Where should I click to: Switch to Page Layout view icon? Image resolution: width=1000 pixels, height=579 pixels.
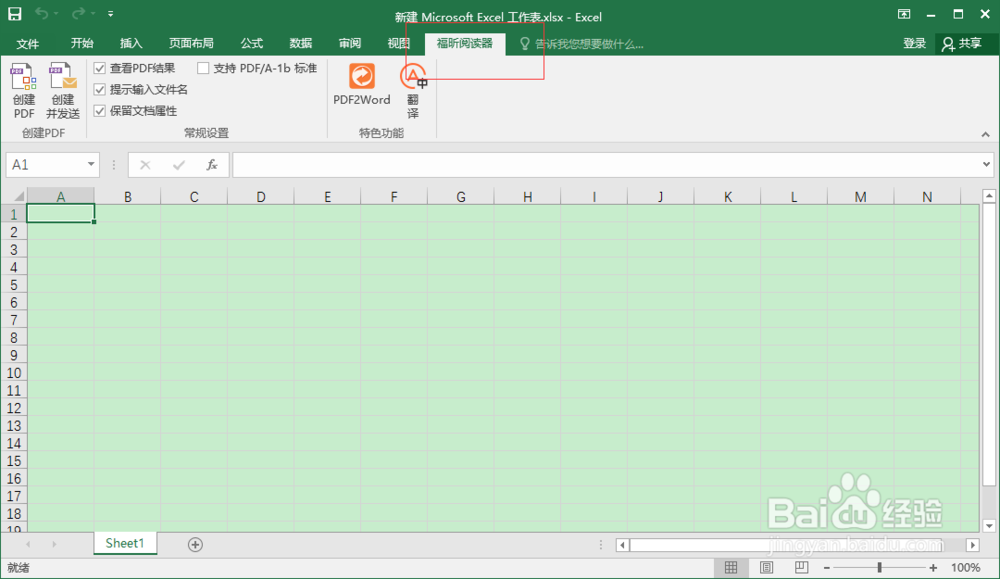(x=766, y=567)
